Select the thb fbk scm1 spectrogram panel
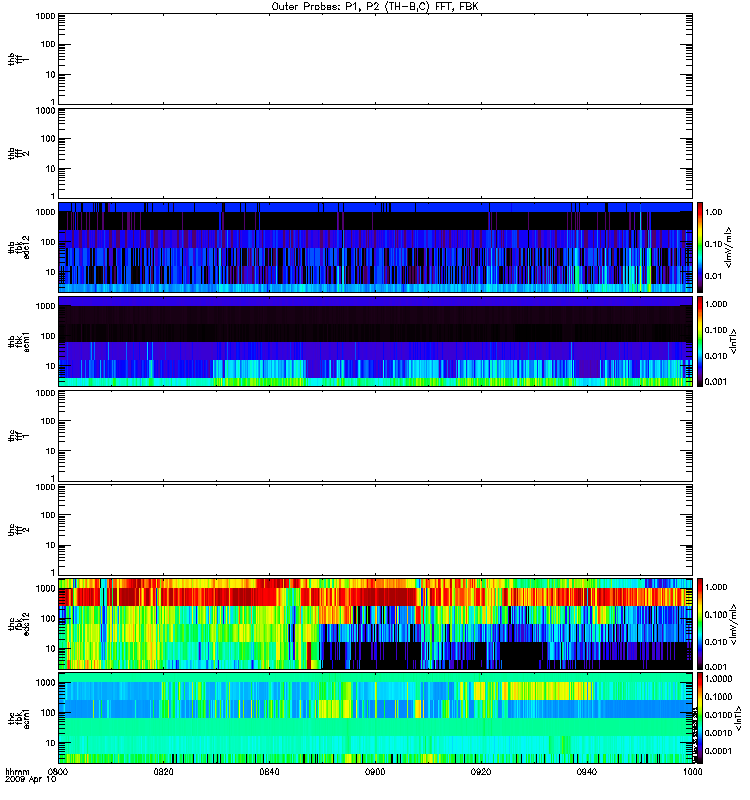 [x=375, y=341]
